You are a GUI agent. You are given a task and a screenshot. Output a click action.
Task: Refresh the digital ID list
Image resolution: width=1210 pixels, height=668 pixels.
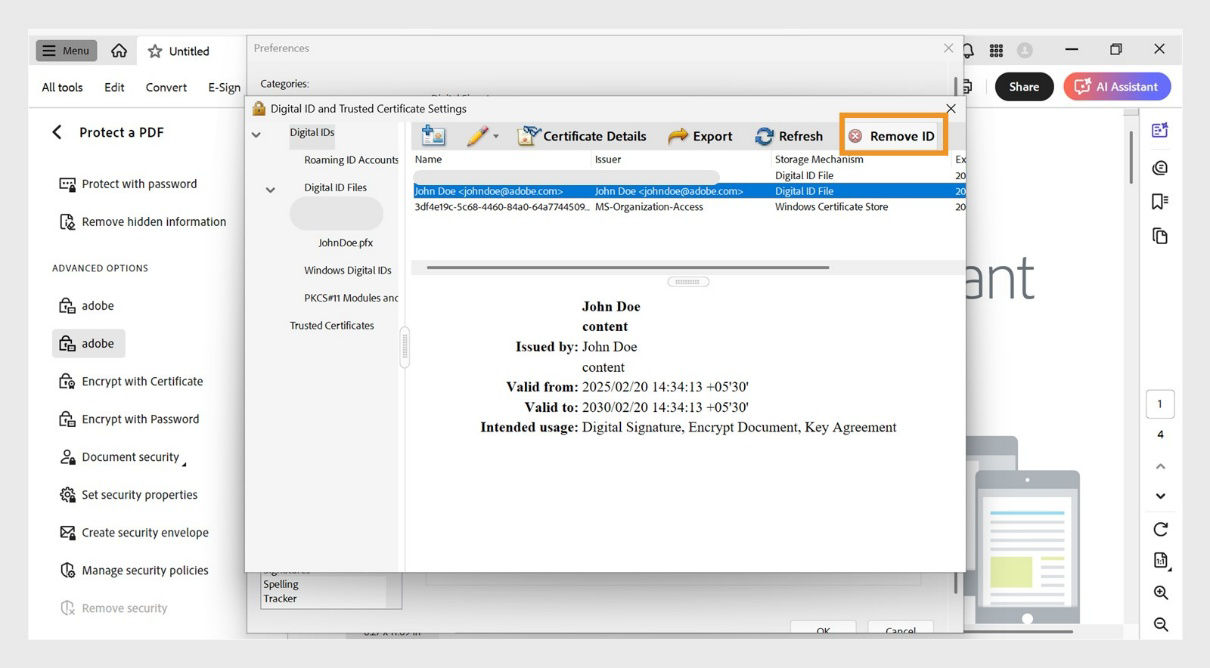pyautogui.click(x=789, y=135)
